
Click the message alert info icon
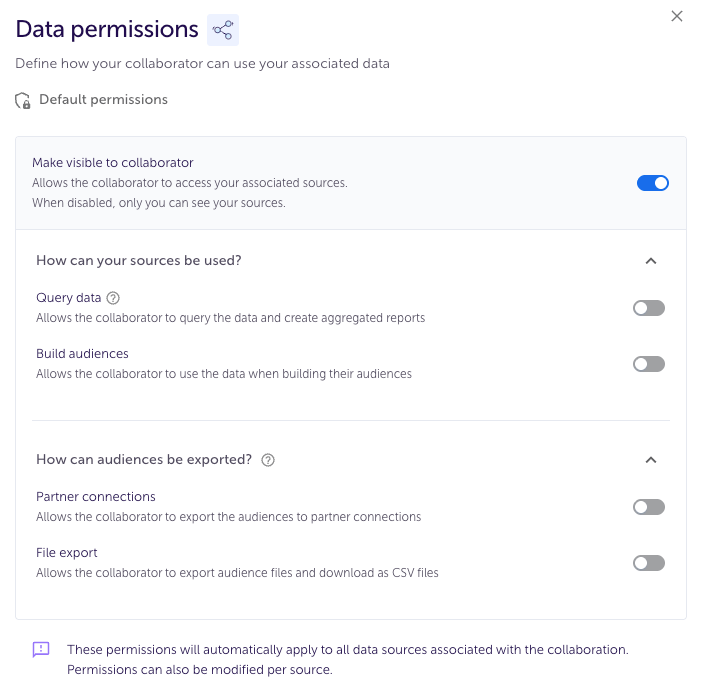click(x=41, y=650)
